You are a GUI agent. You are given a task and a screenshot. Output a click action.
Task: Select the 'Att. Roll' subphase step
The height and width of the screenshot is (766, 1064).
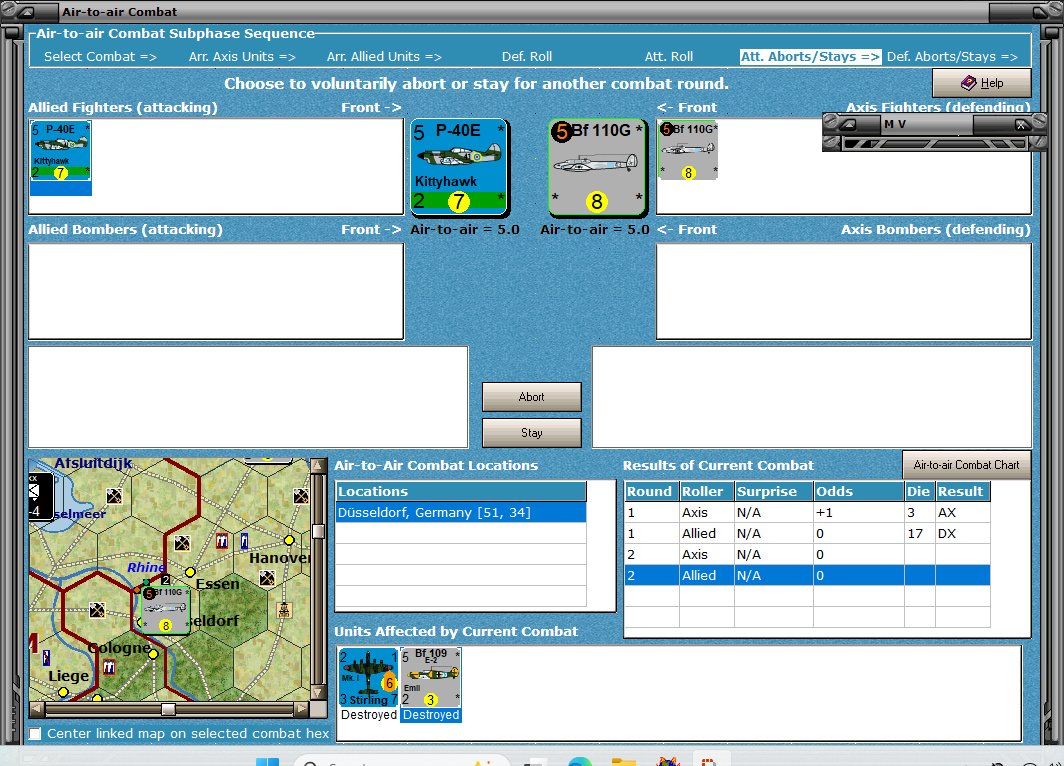[668, 56]
